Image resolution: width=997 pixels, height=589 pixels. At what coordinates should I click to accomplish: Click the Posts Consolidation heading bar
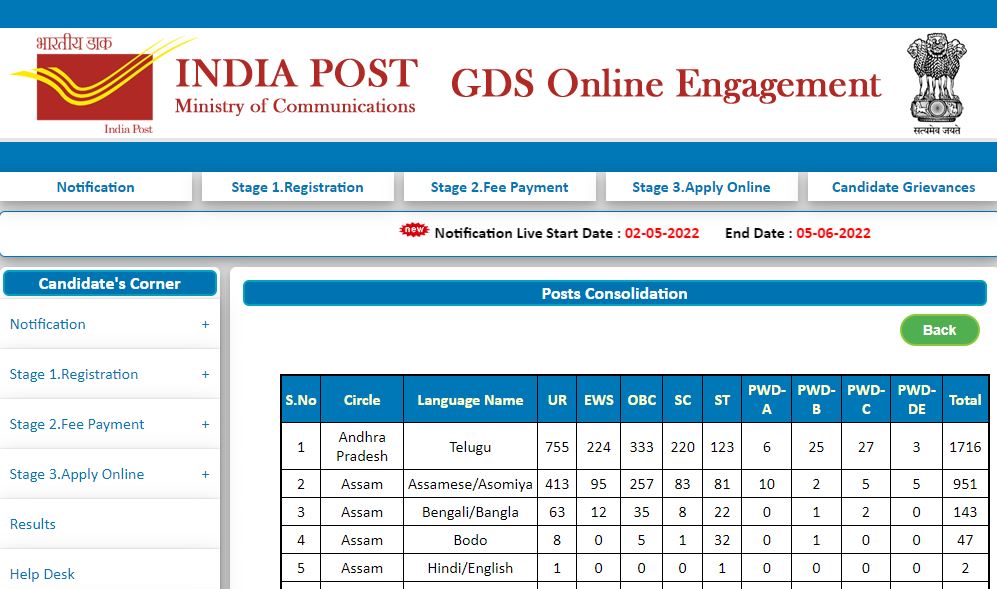pos(614,293)
